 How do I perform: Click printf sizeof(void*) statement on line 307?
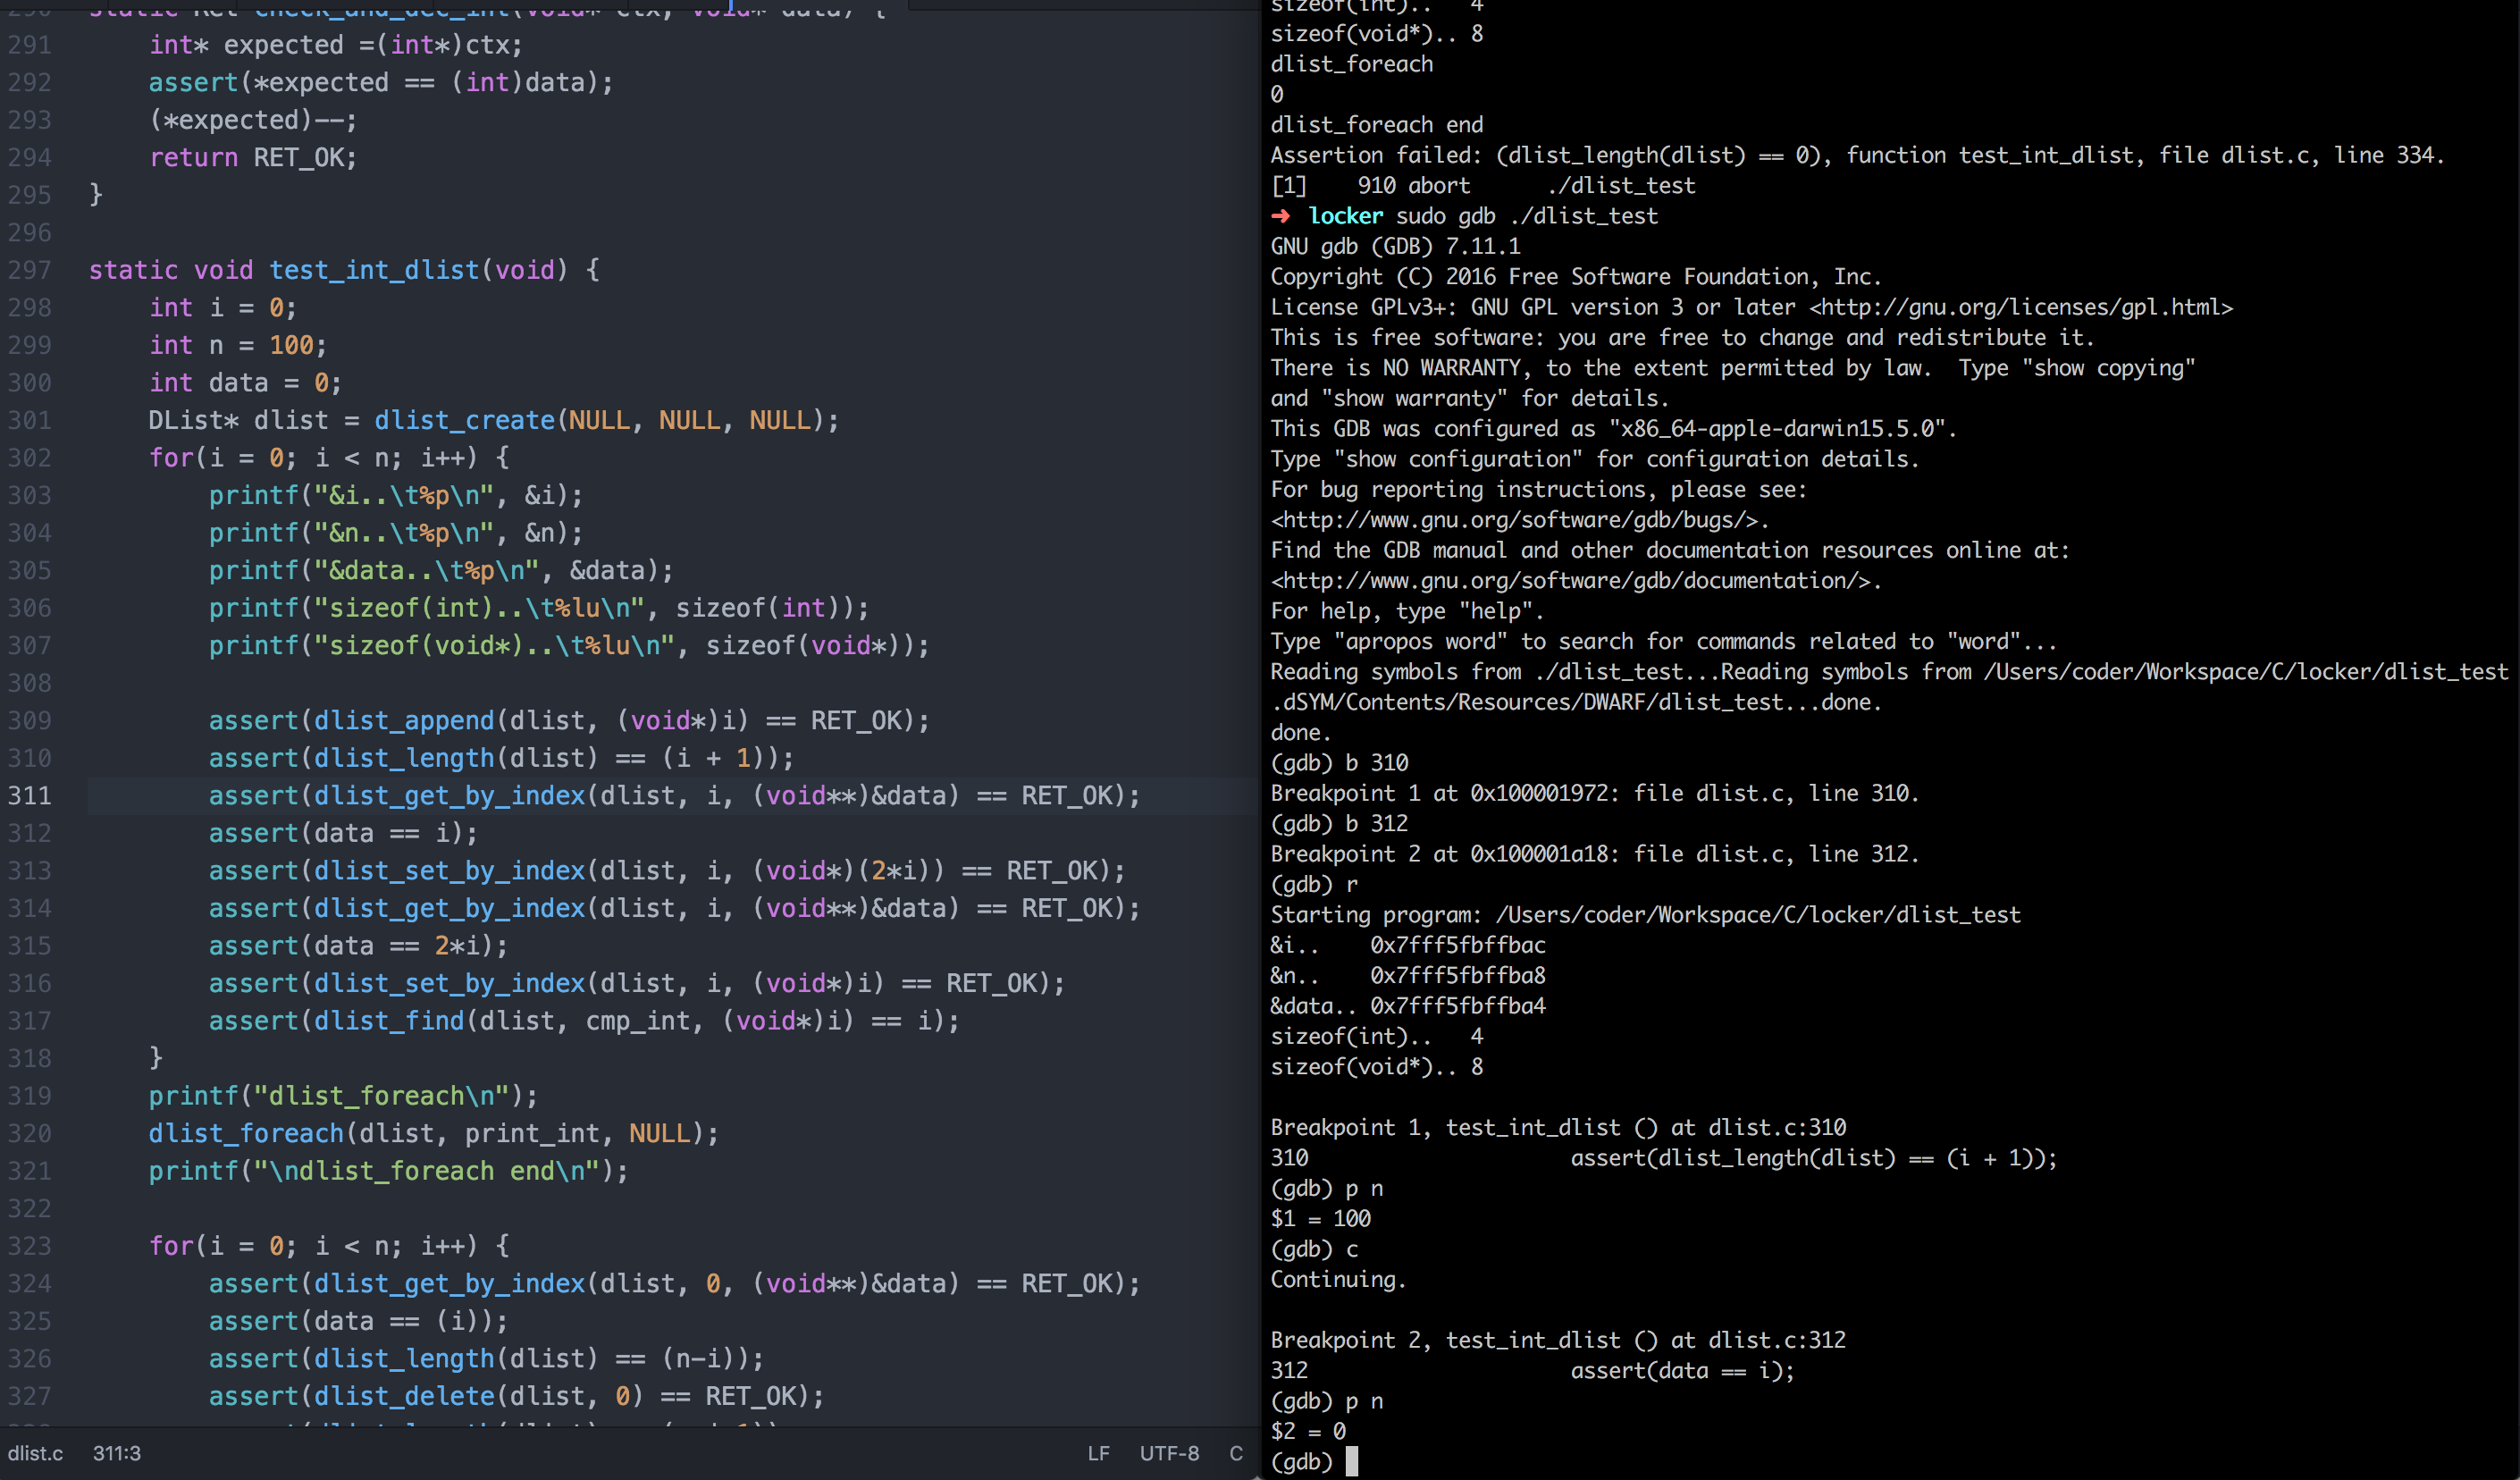point(569,646)
